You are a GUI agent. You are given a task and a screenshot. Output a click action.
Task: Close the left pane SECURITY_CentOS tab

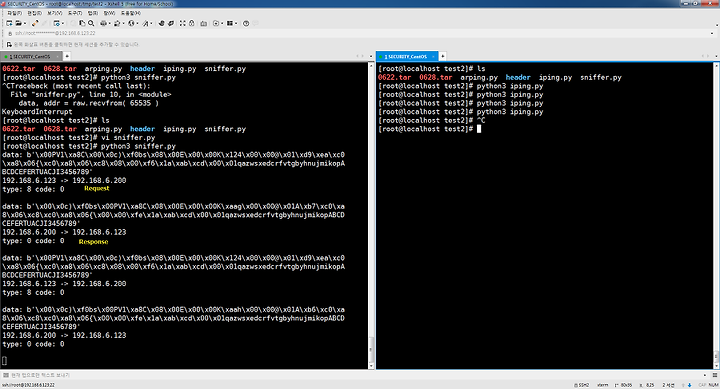pyautogui.click(x=57, y=56)
